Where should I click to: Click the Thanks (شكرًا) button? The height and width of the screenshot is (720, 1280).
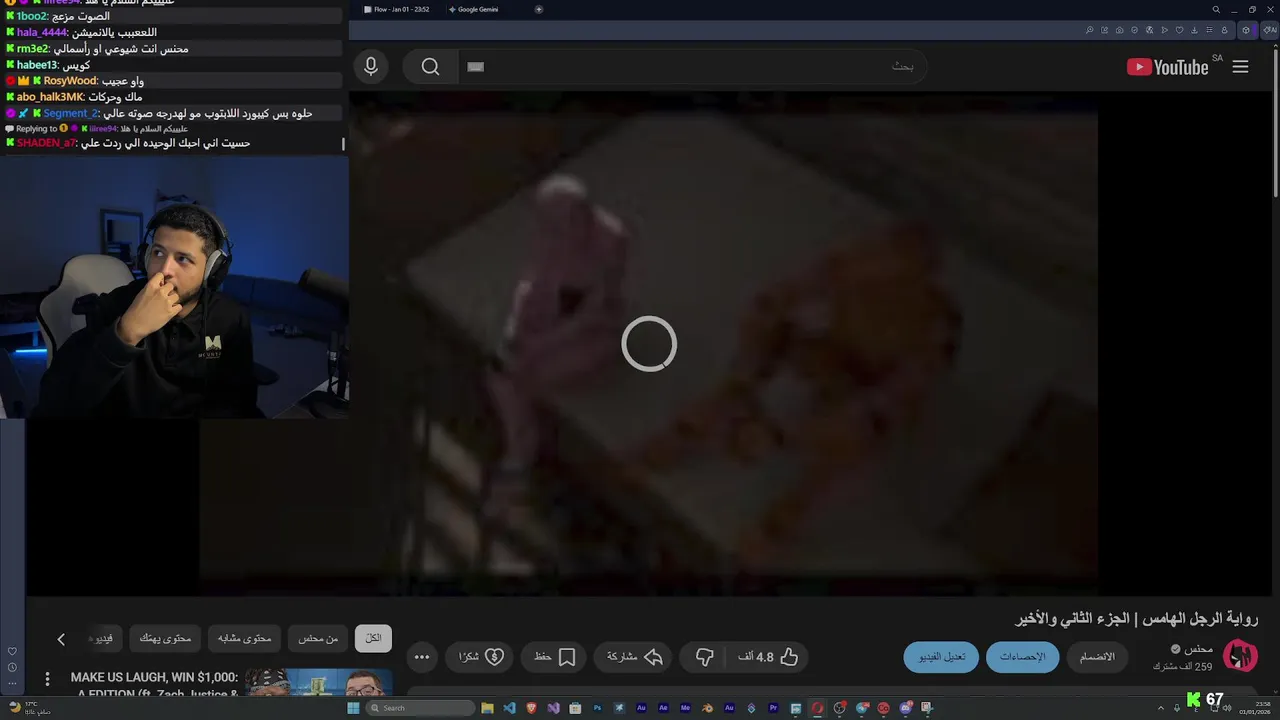click(481, 657)
